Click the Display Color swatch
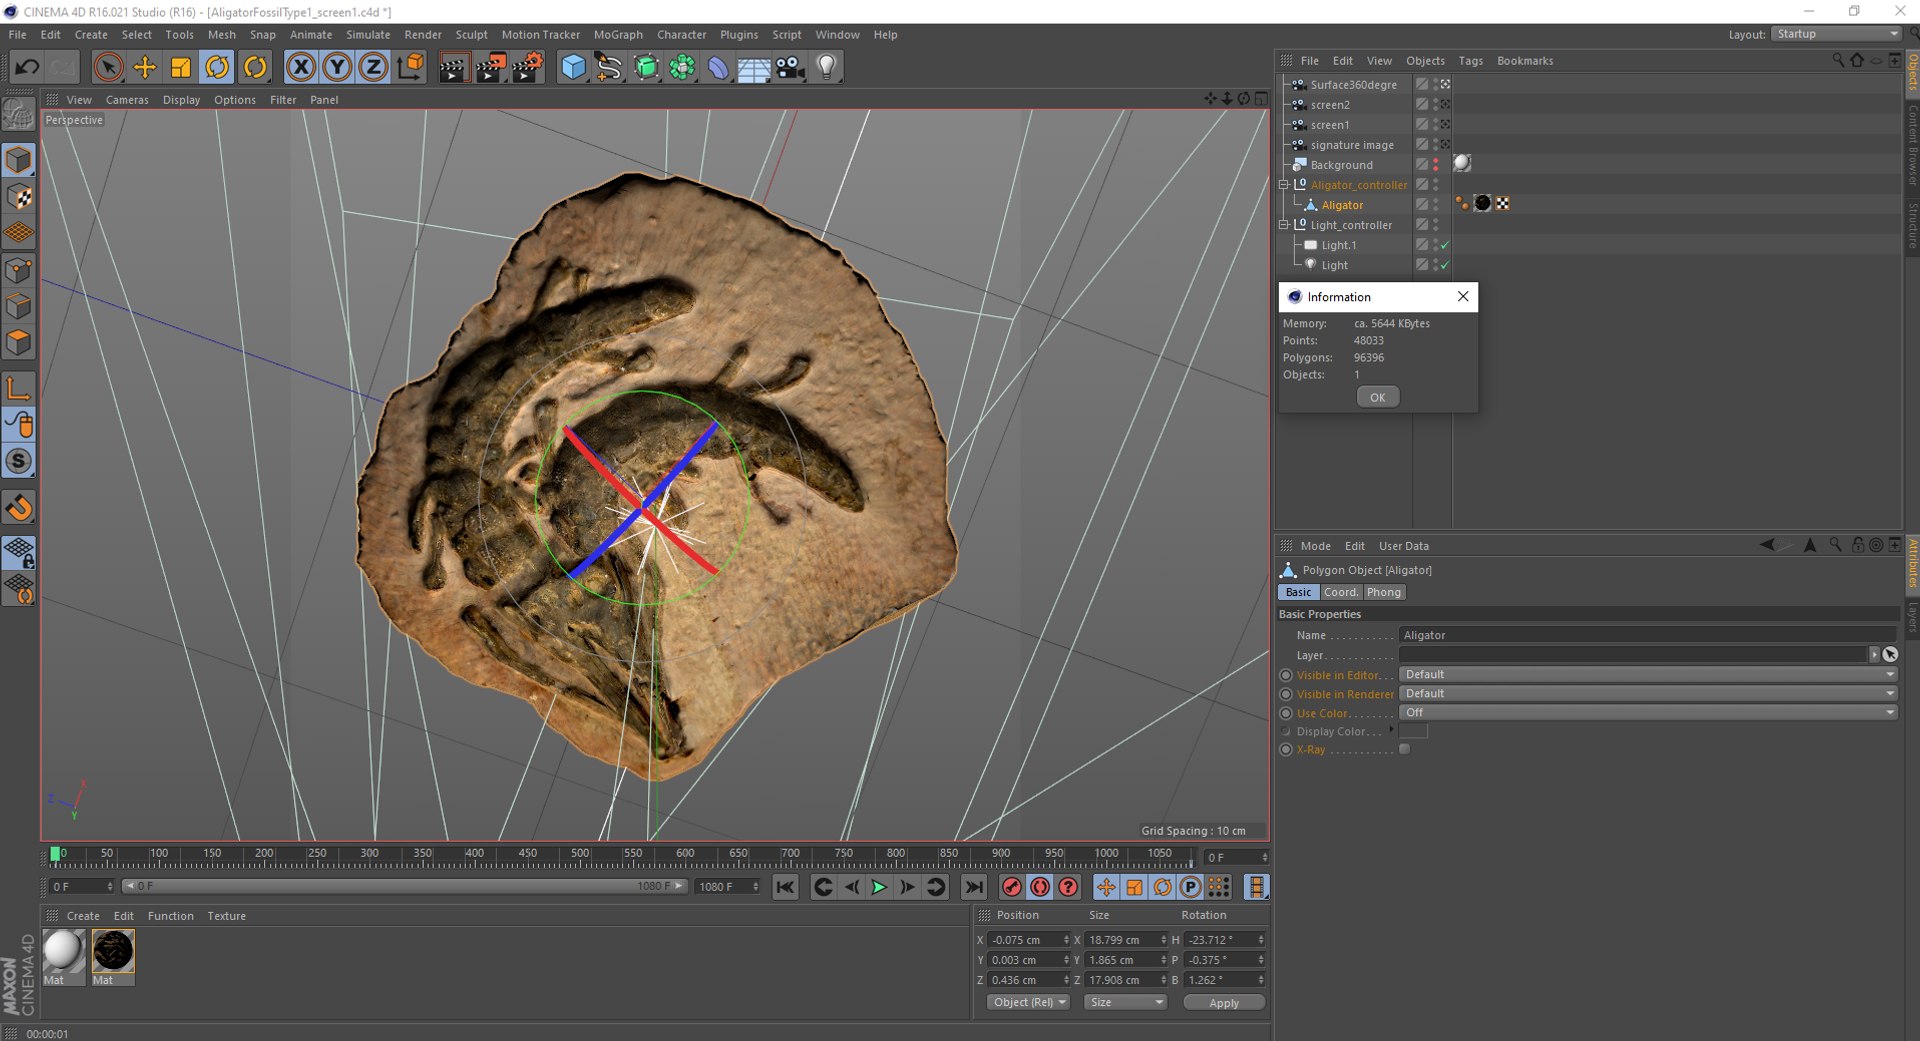This screenshot has height=1041, width=1920. coord(1413,731)
